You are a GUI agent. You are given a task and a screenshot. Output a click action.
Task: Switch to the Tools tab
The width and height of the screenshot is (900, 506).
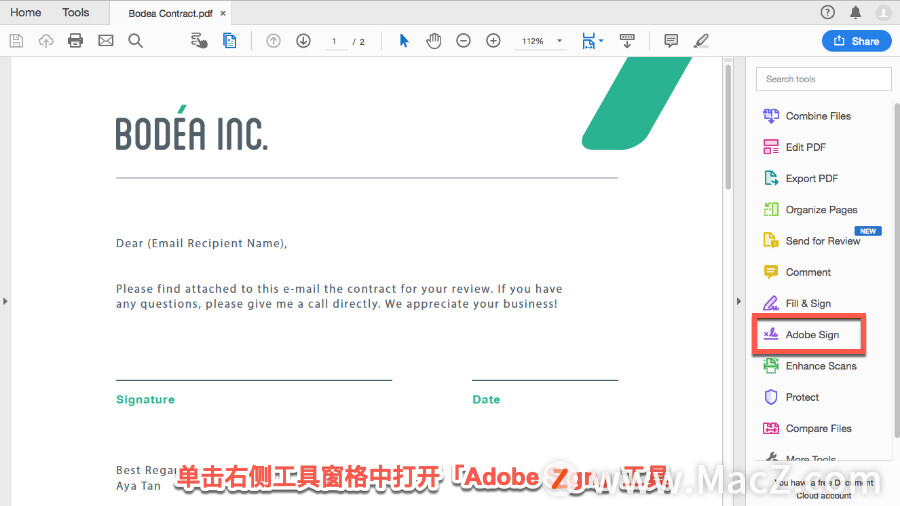point(76,12)
